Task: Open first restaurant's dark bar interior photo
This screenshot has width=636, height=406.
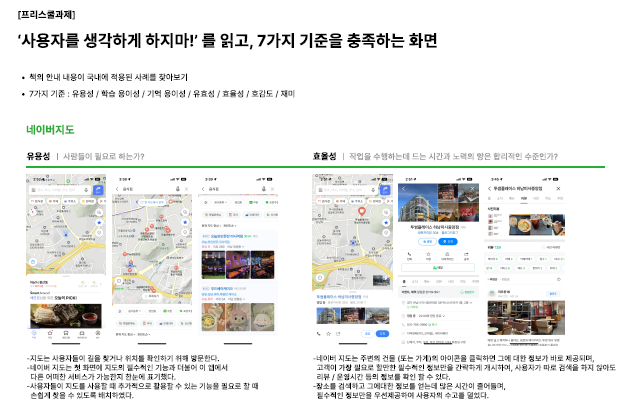Action: click(213, 264)
